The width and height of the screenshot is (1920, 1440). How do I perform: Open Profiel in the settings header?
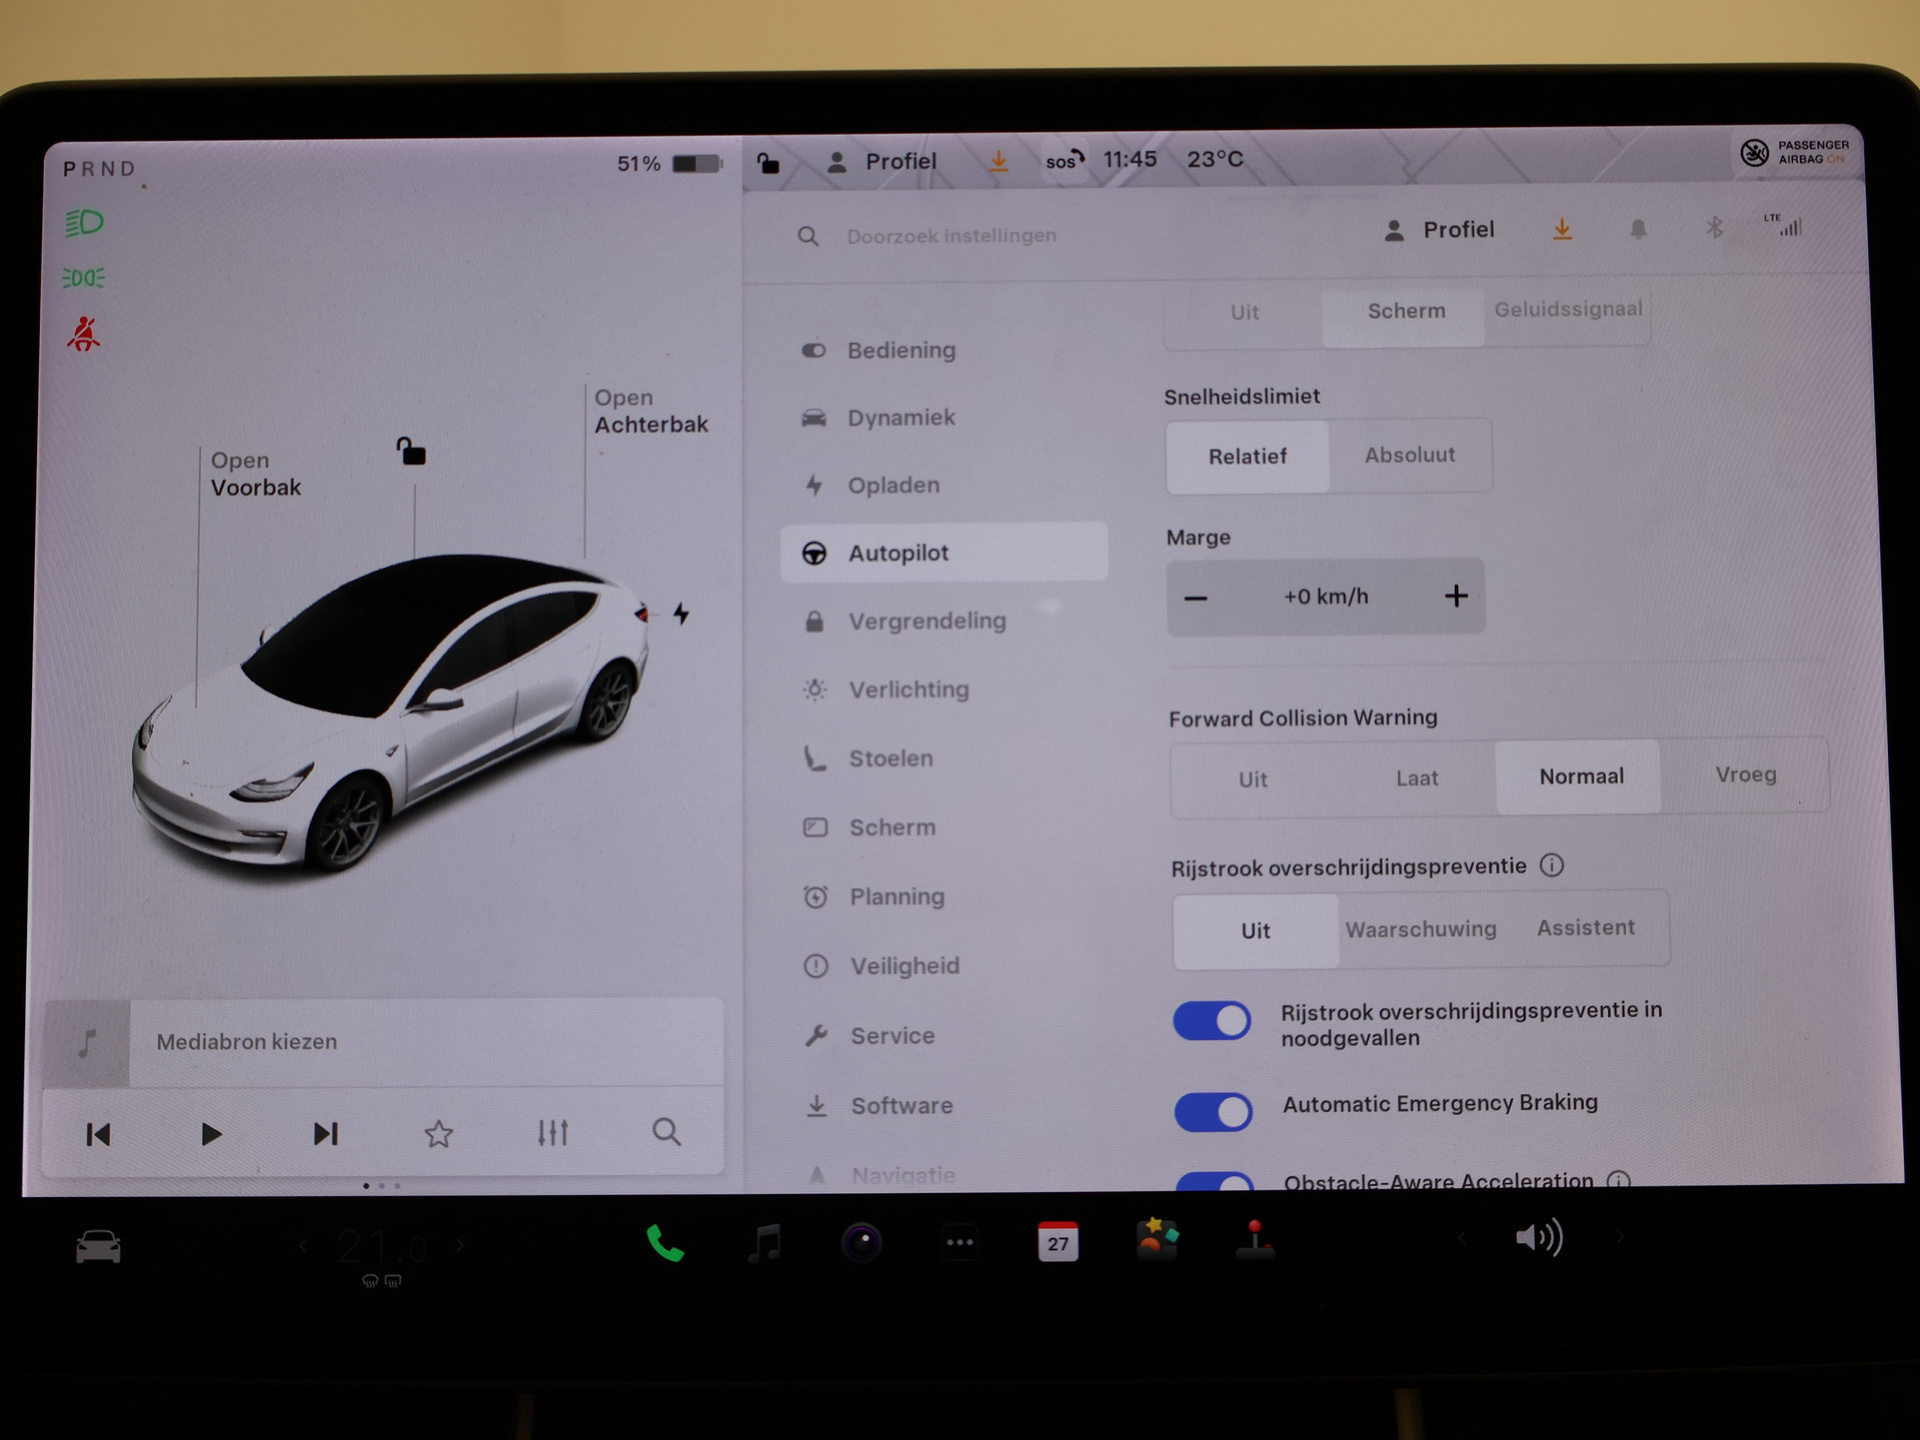click(x=1439, y=230)
